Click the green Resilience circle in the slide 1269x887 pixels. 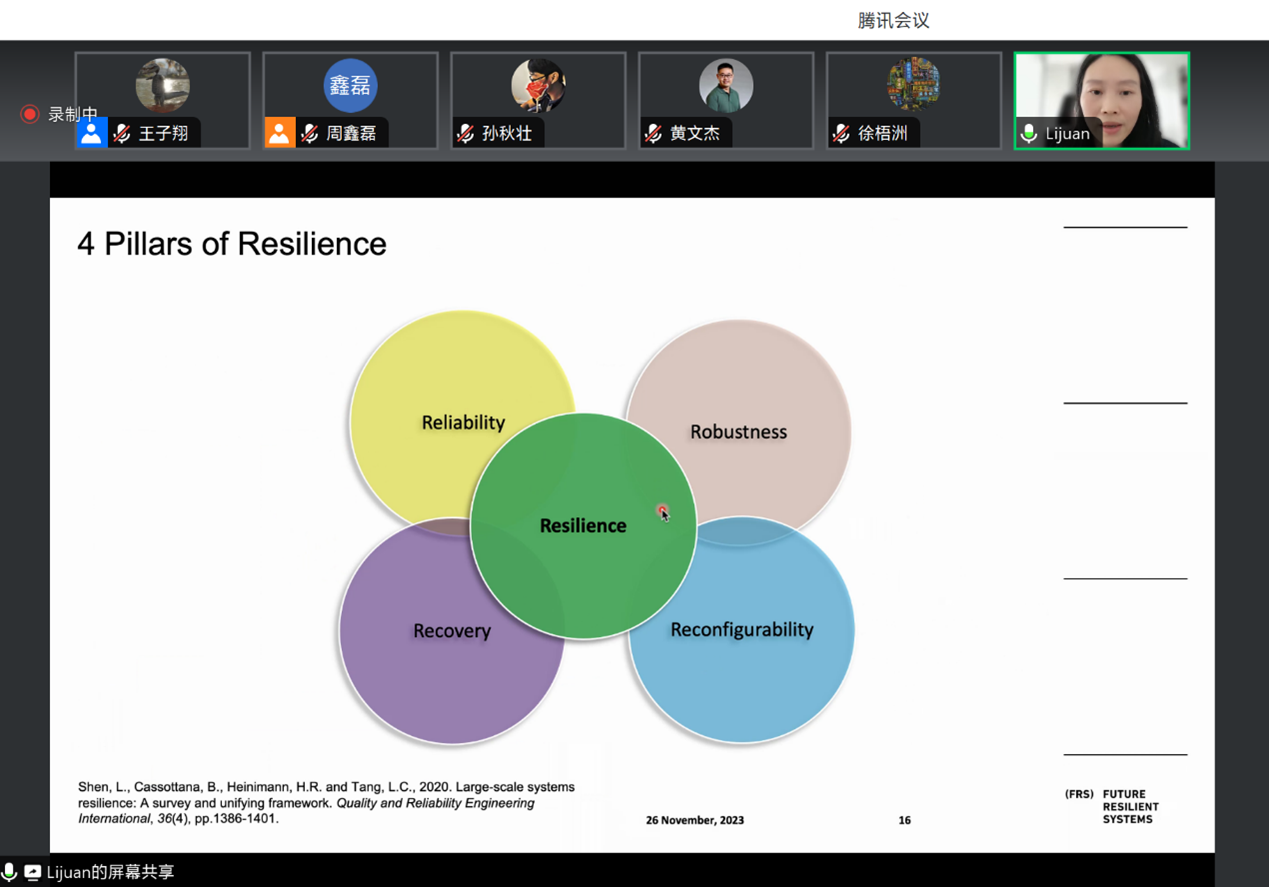click(x=583, y=560)
